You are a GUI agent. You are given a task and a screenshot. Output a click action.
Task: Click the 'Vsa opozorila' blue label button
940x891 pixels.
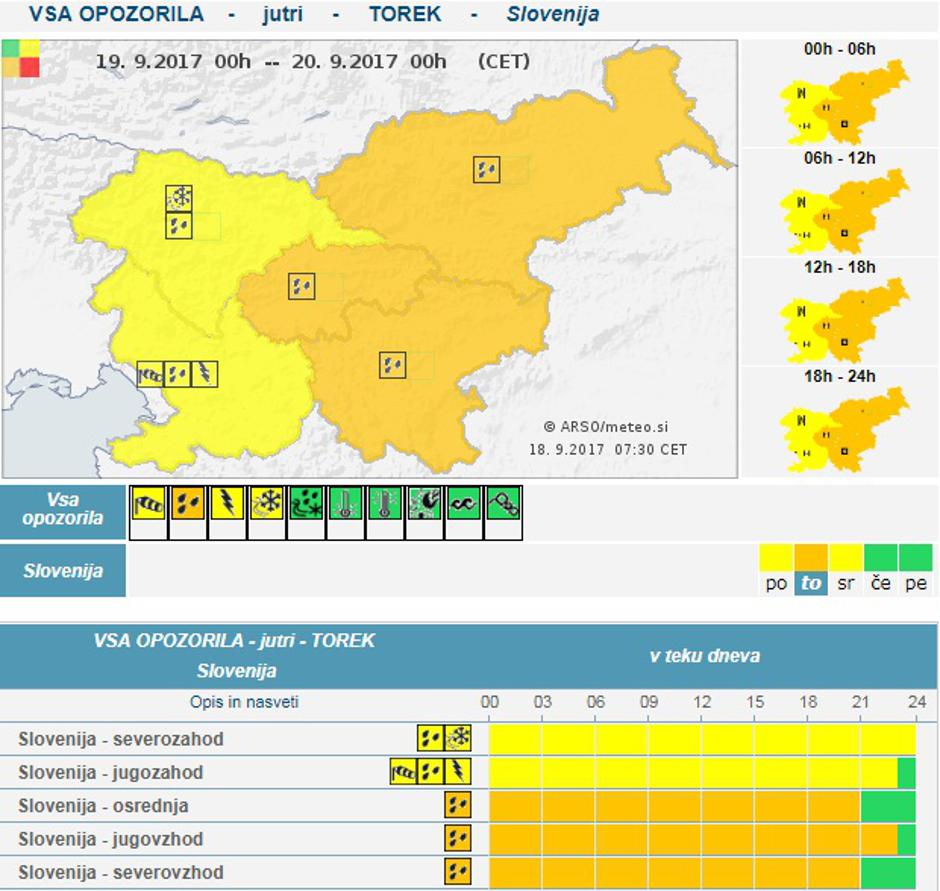click(x=63, y=510)
